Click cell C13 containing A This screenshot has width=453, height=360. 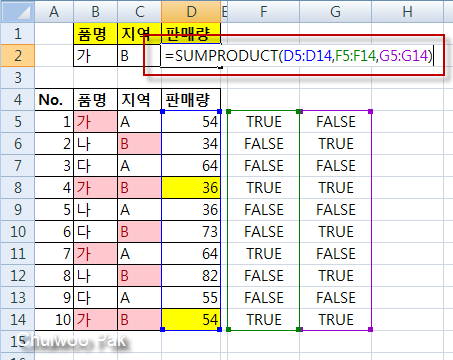pyautogui.click(x=139, y=298)
